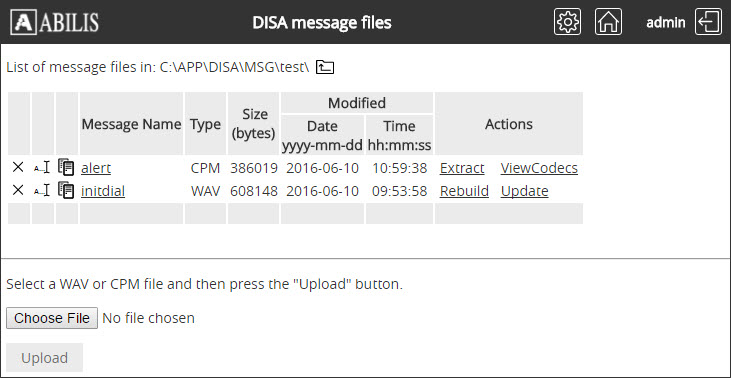Click the admin username label
731x378 pixels.
click(x=666, y=22)
